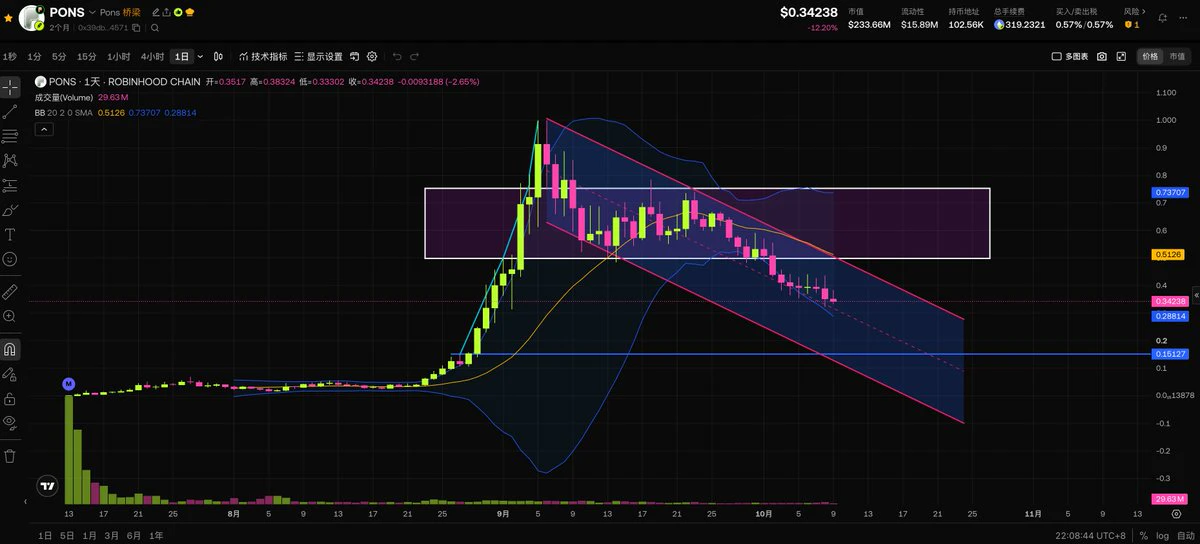The width and height of the screenshot is (1200, 544).
Task: Select the trend line drawing tool
Action: (10, 111)
